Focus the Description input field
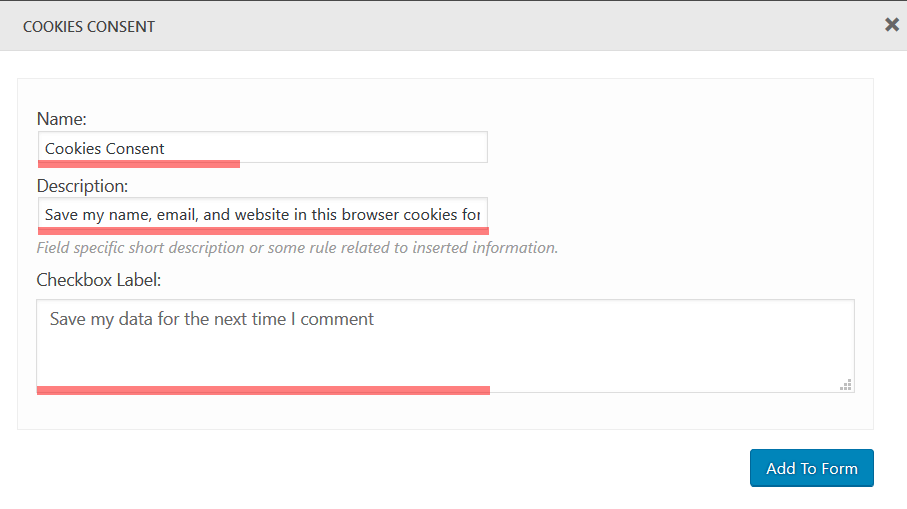Viewport: 907px width, 509px height. click(x=262, y=214)
